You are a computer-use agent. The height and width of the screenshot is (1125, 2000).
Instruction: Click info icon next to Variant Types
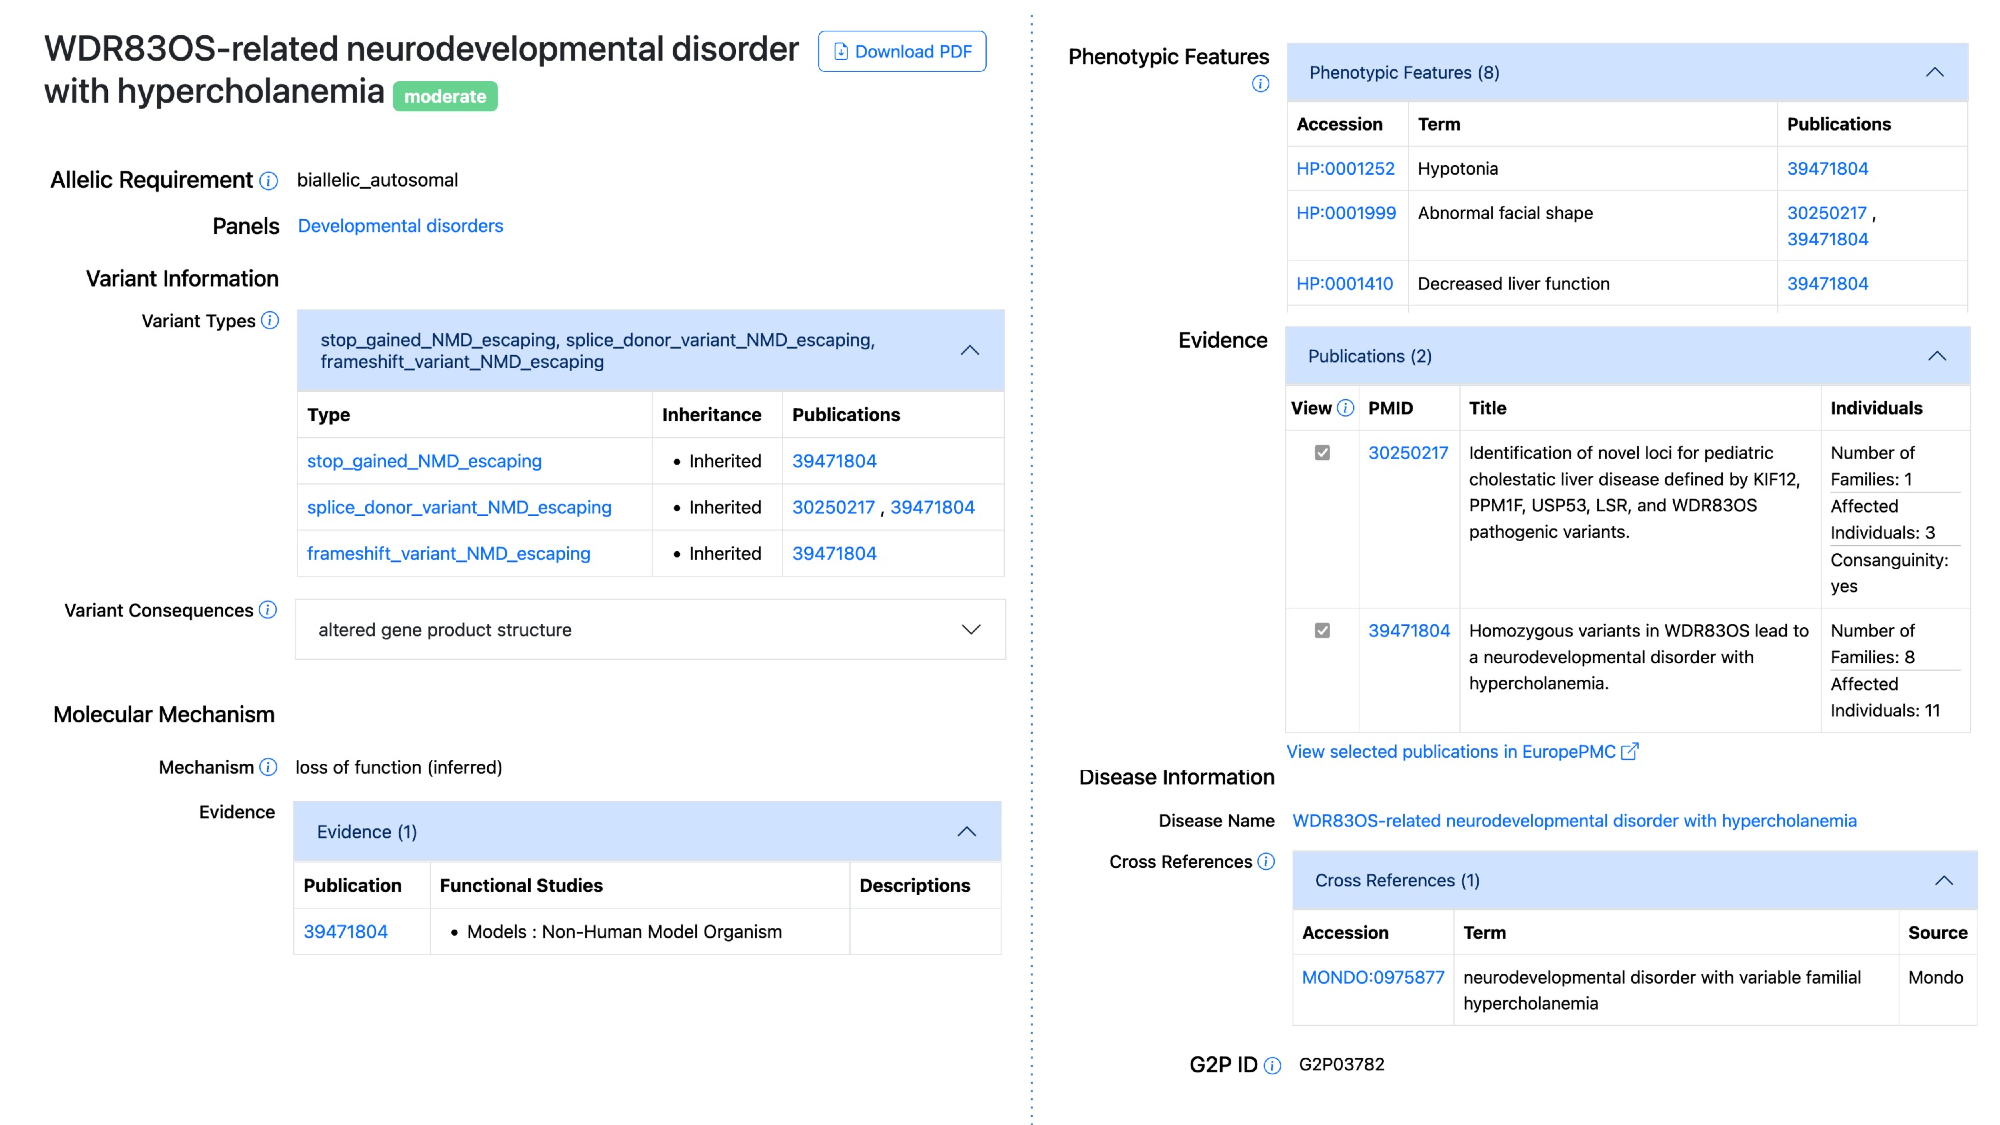(270, 321)
